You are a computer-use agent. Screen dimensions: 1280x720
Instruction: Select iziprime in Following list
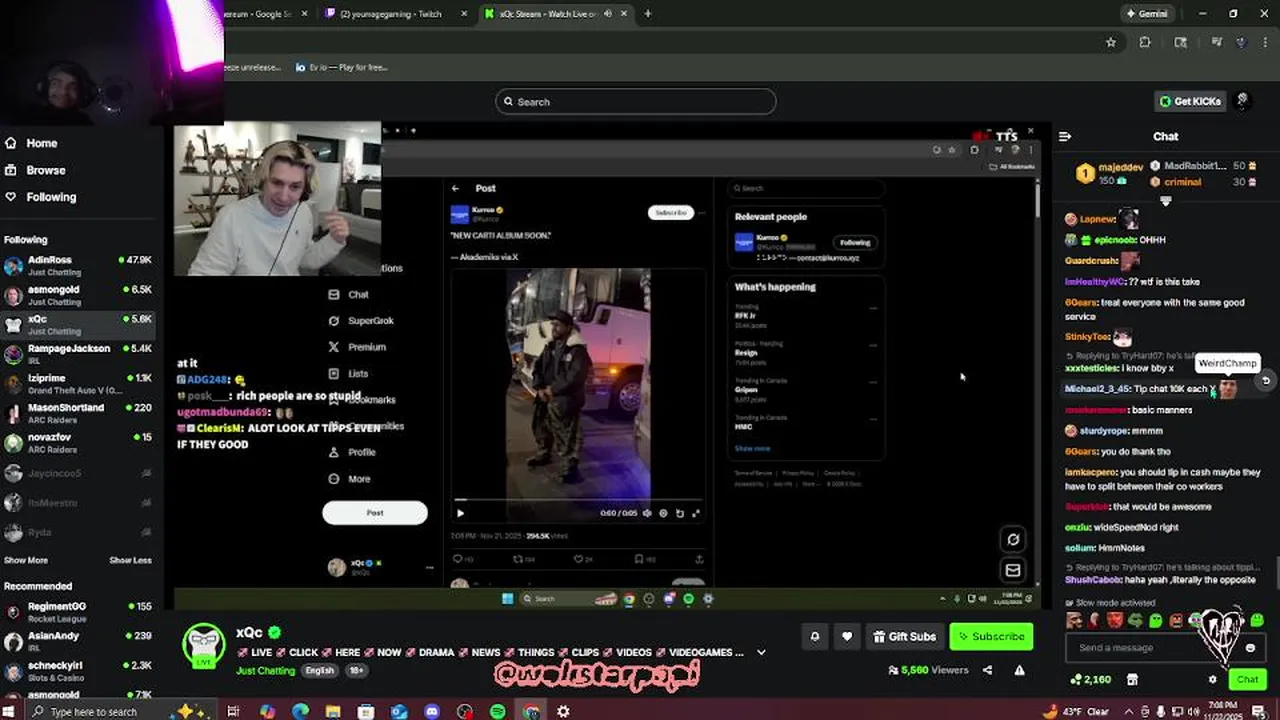78,384
